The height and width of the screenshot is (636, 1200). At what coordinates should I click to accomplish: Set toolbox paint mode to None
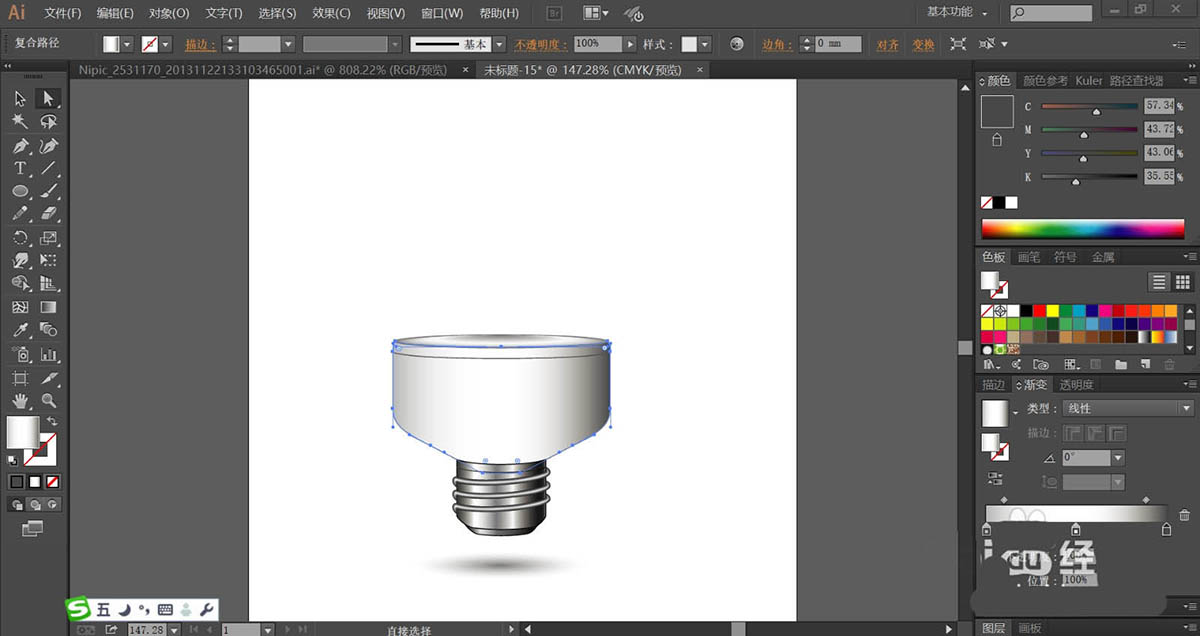point(53,481)
